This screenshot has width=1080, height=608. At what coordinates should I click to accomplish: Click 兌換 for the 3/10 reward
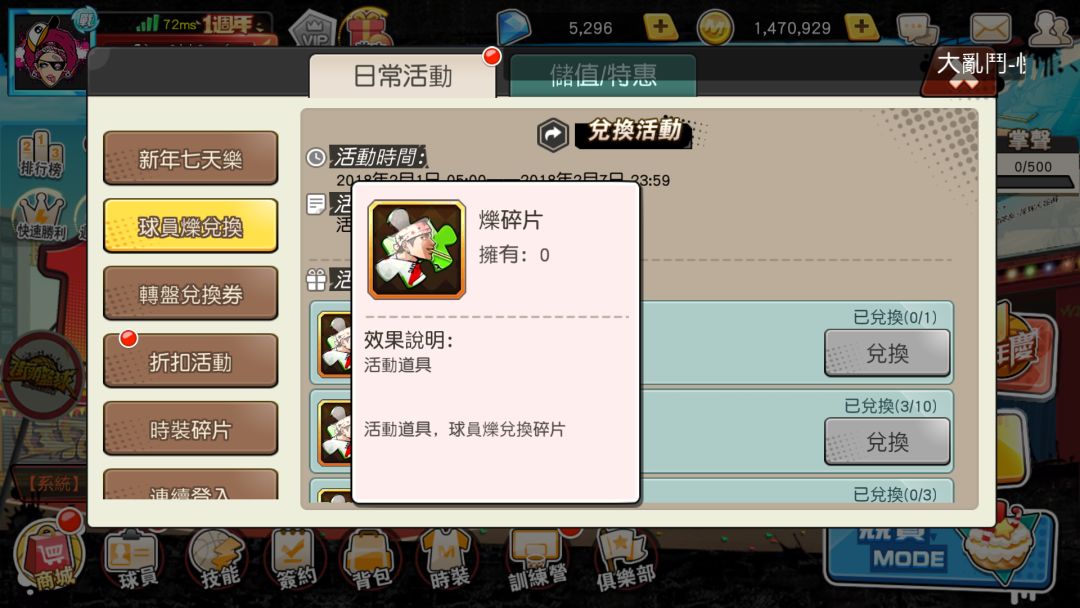[x=887, y=441]
